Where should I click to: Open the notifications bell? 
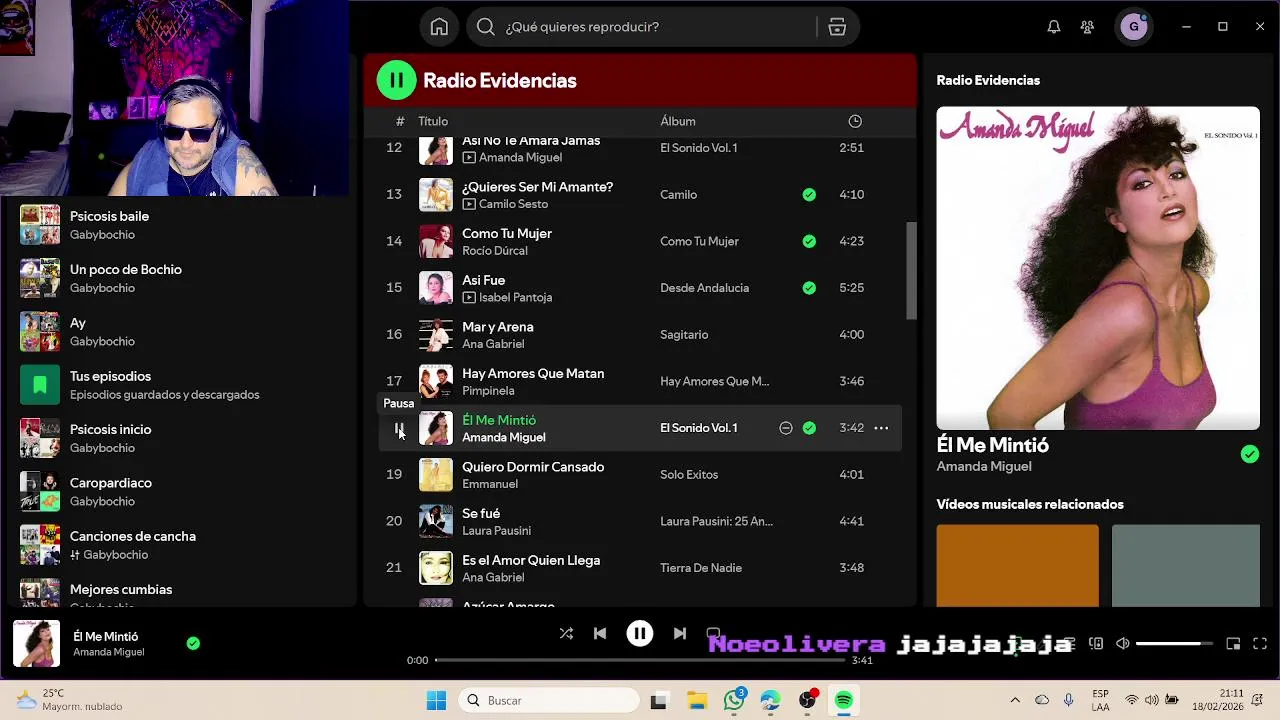pyautogui.click(x=1053, y=27)
